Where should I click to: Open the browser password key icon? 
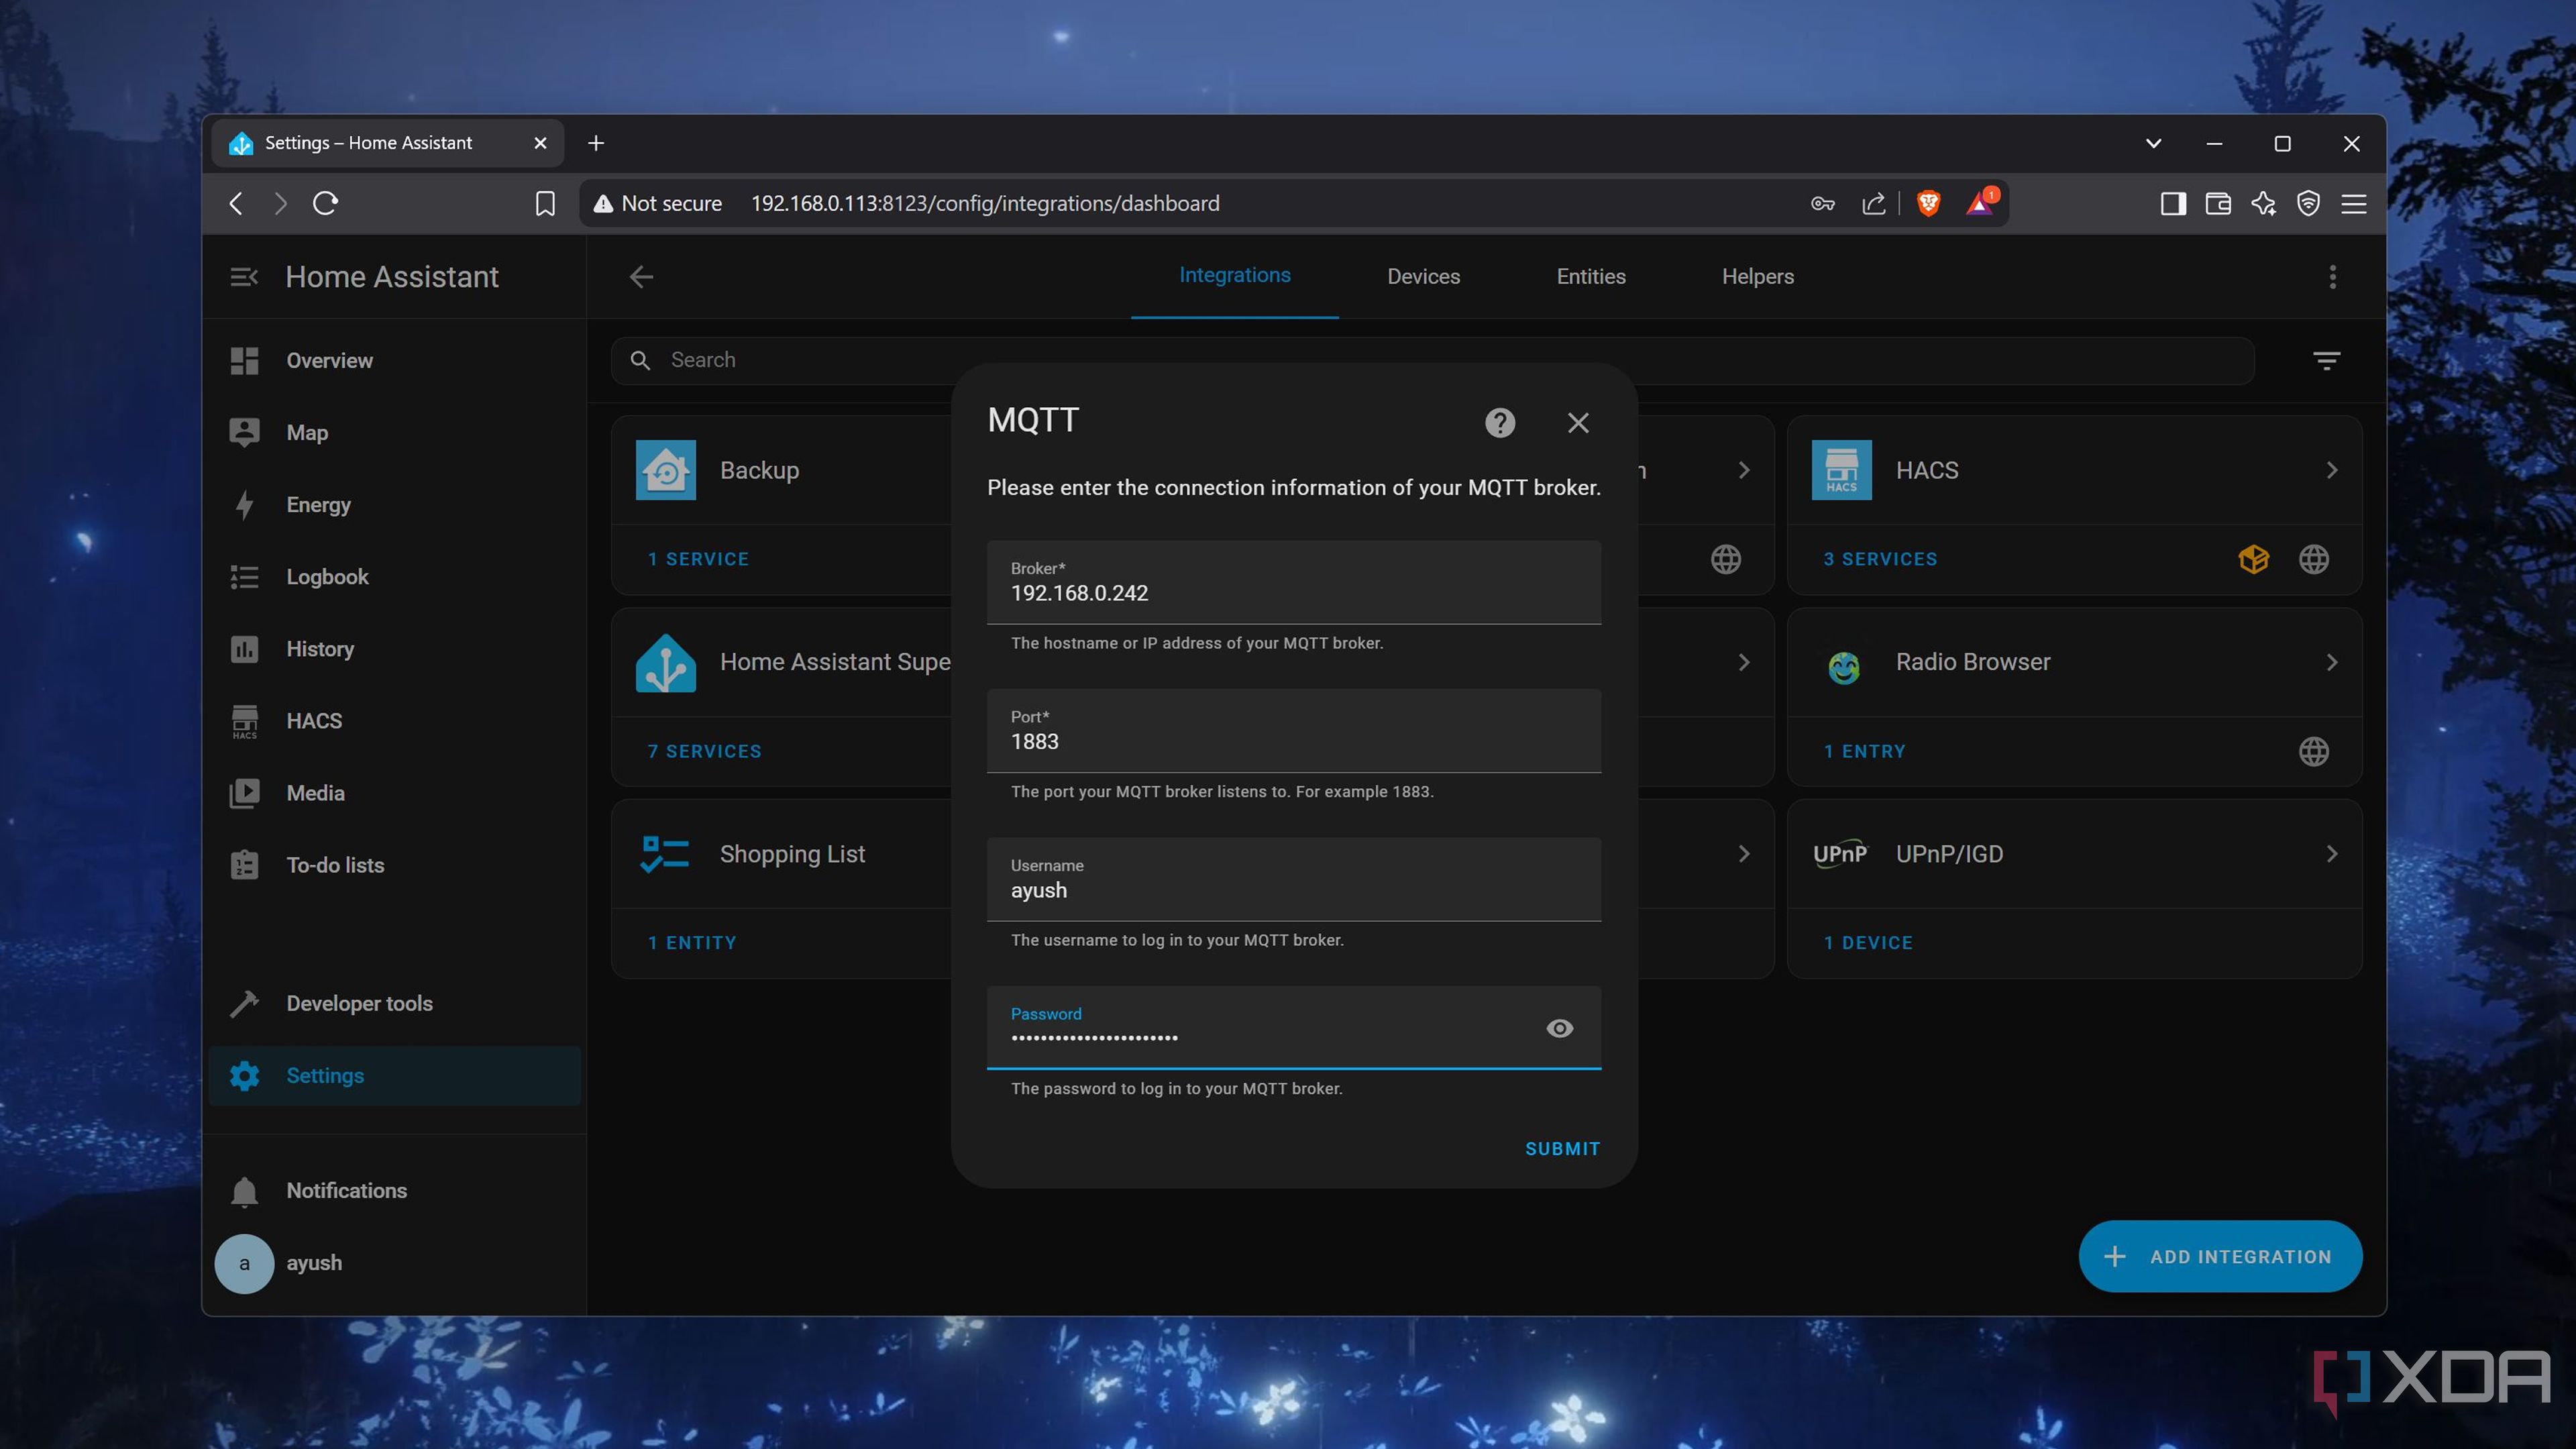[x=1822, y=204]
